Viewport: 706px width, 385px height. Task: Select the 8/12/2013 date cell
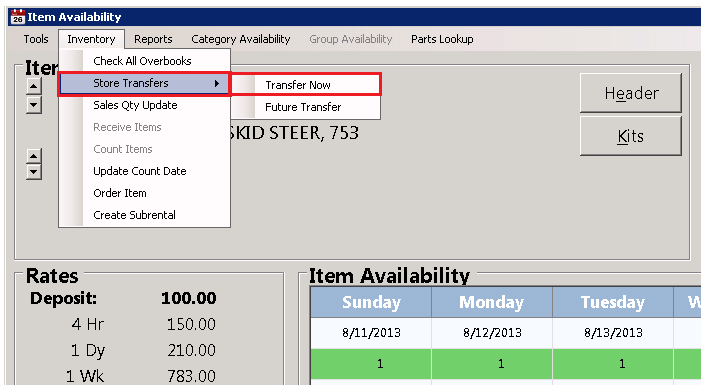pyautogui.click(x=492, y=333)
